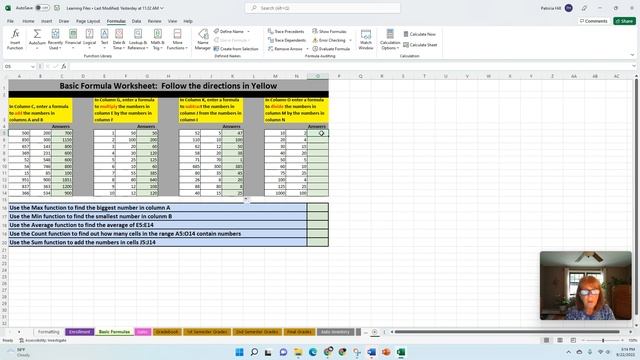Open the Name Manager
Screen dimensions: 640x360
pos(203,39)
